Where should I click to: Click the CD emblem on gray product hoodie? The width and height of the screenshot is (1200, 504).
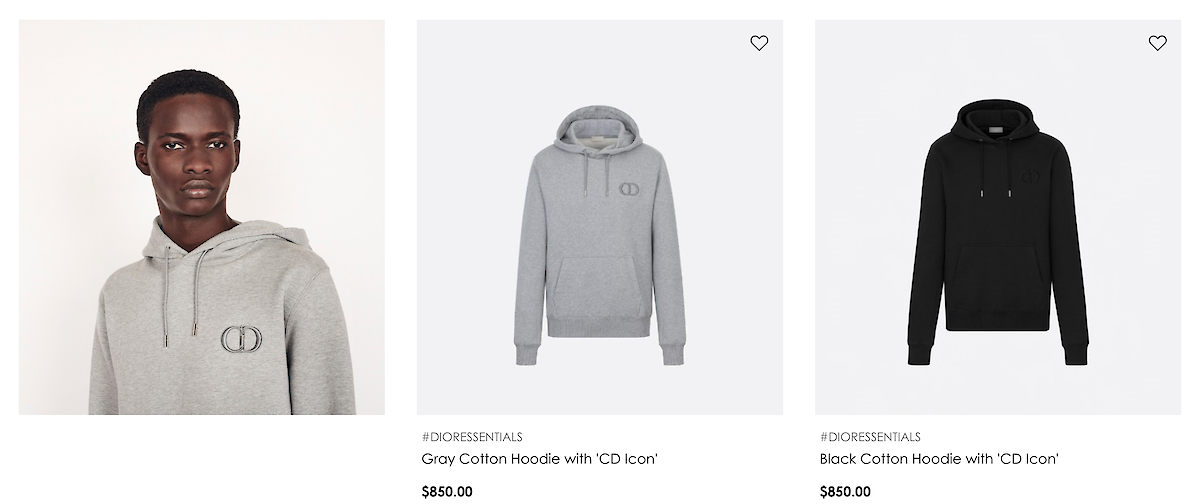coord(631,189)
